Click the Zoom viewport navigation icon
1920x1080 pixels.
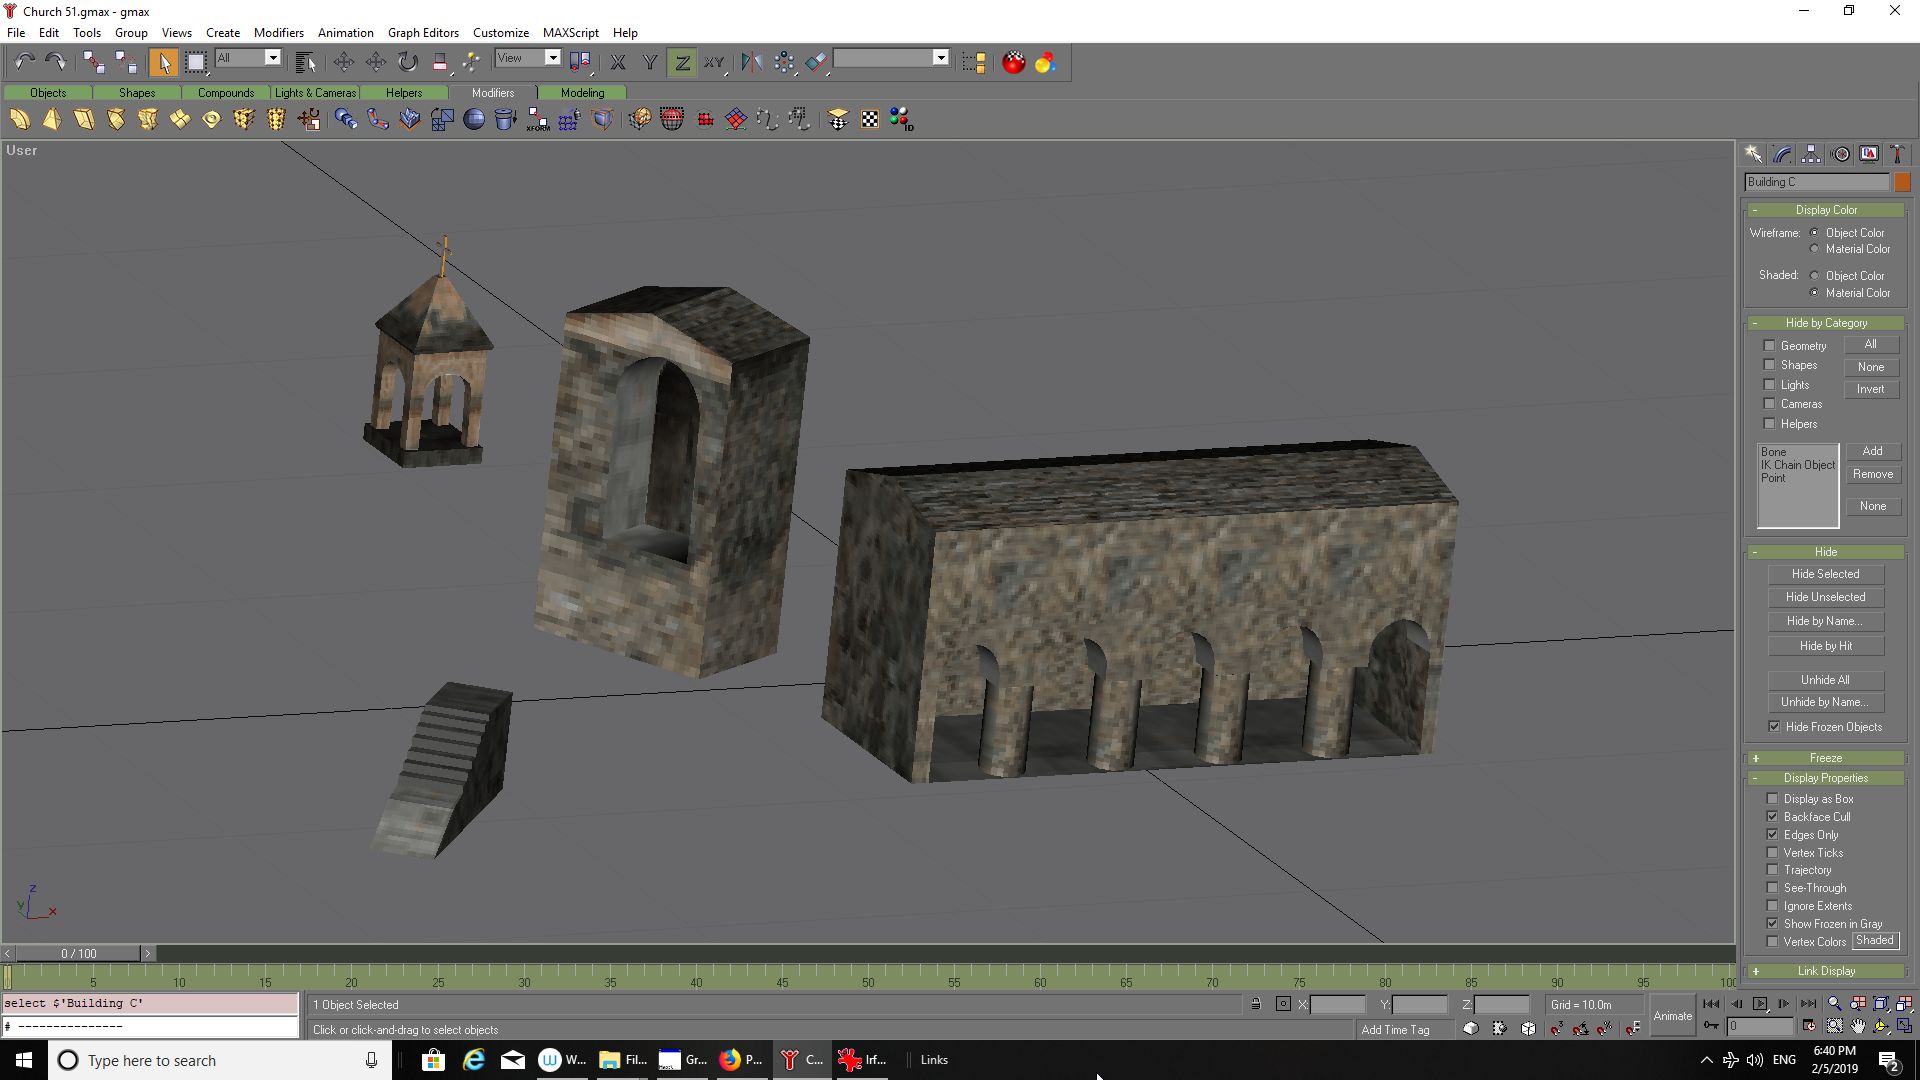coord(1834,1004)
